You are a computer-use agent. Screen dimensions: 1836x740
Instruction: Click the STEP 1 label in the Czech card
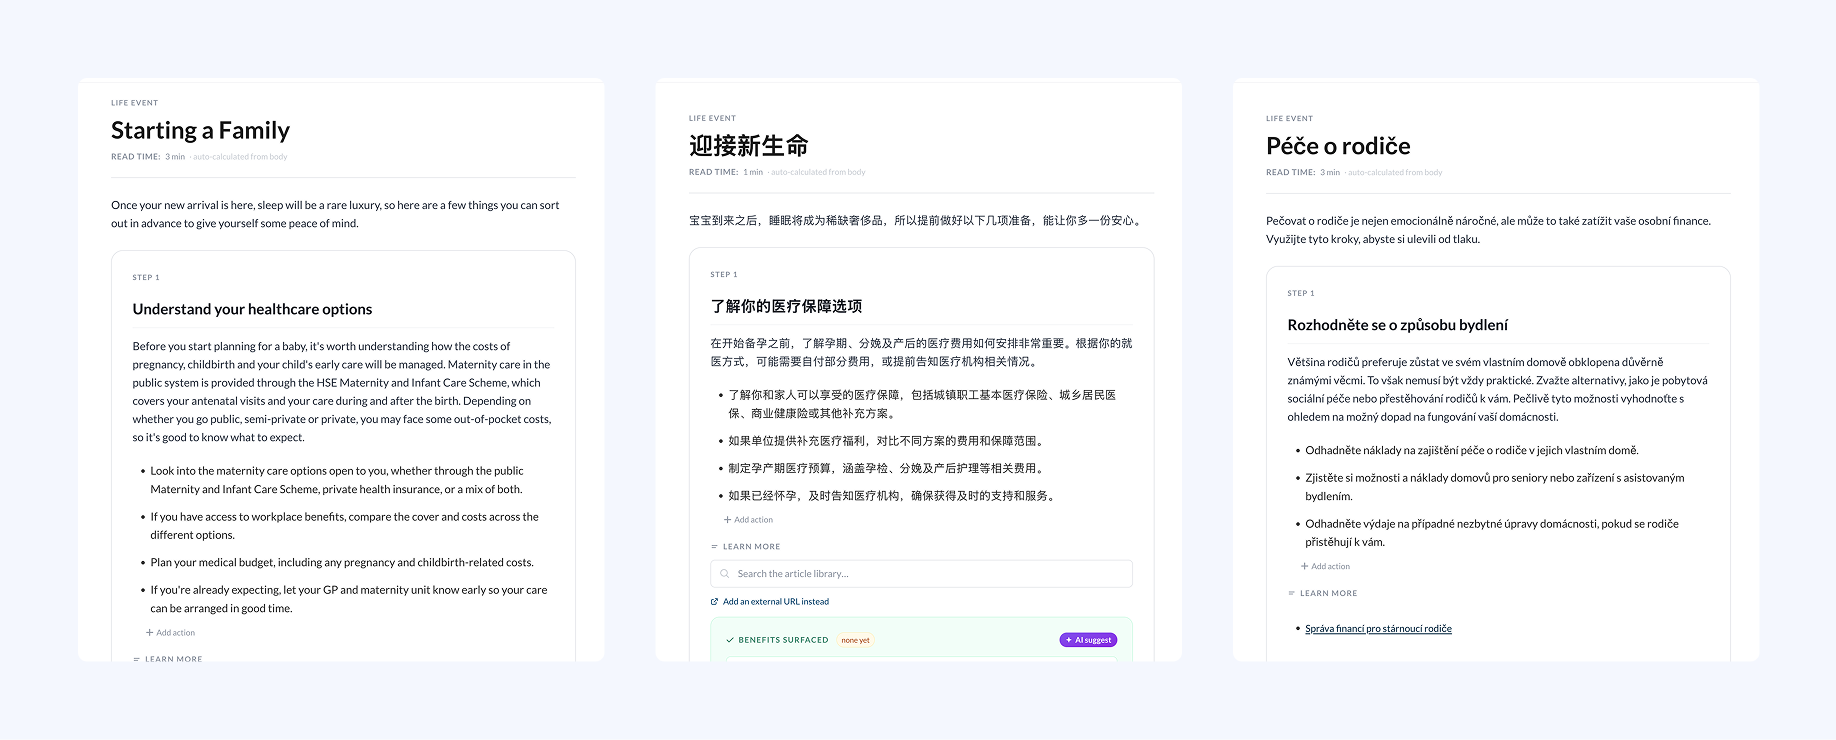(1301, 294)
